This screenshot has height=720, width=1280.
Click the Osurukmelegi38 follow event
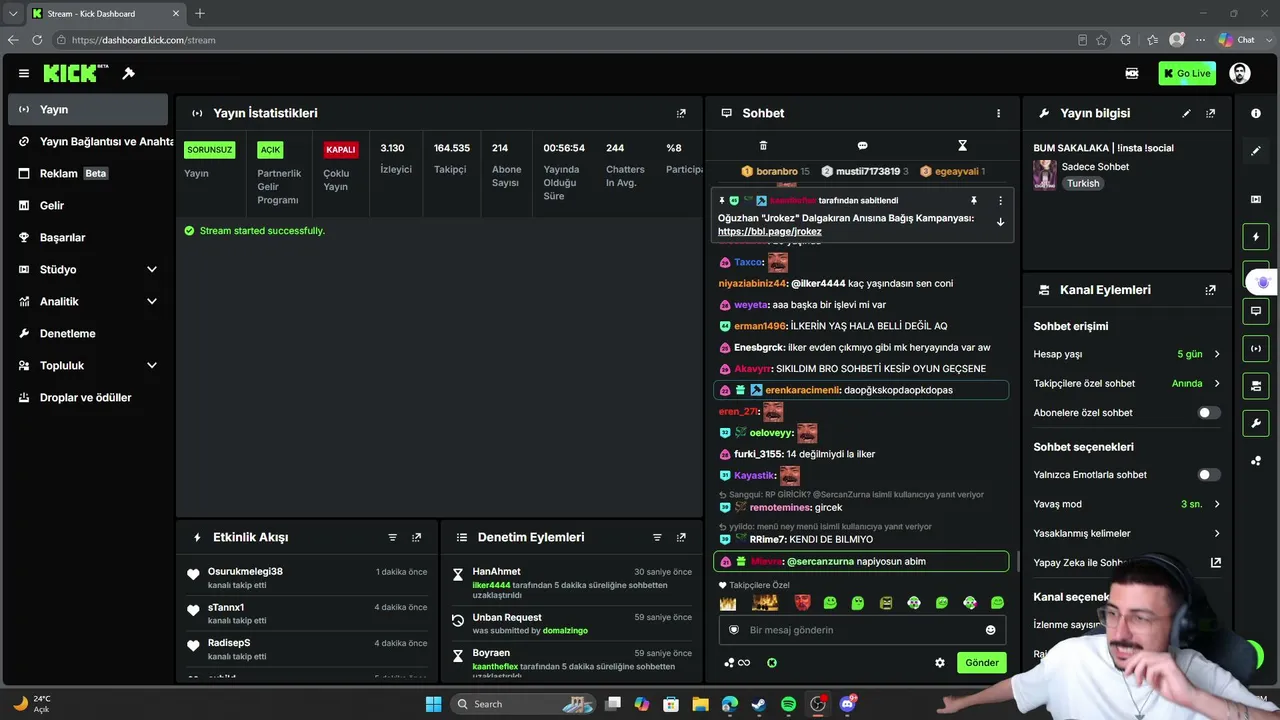[x=308, y=577]
